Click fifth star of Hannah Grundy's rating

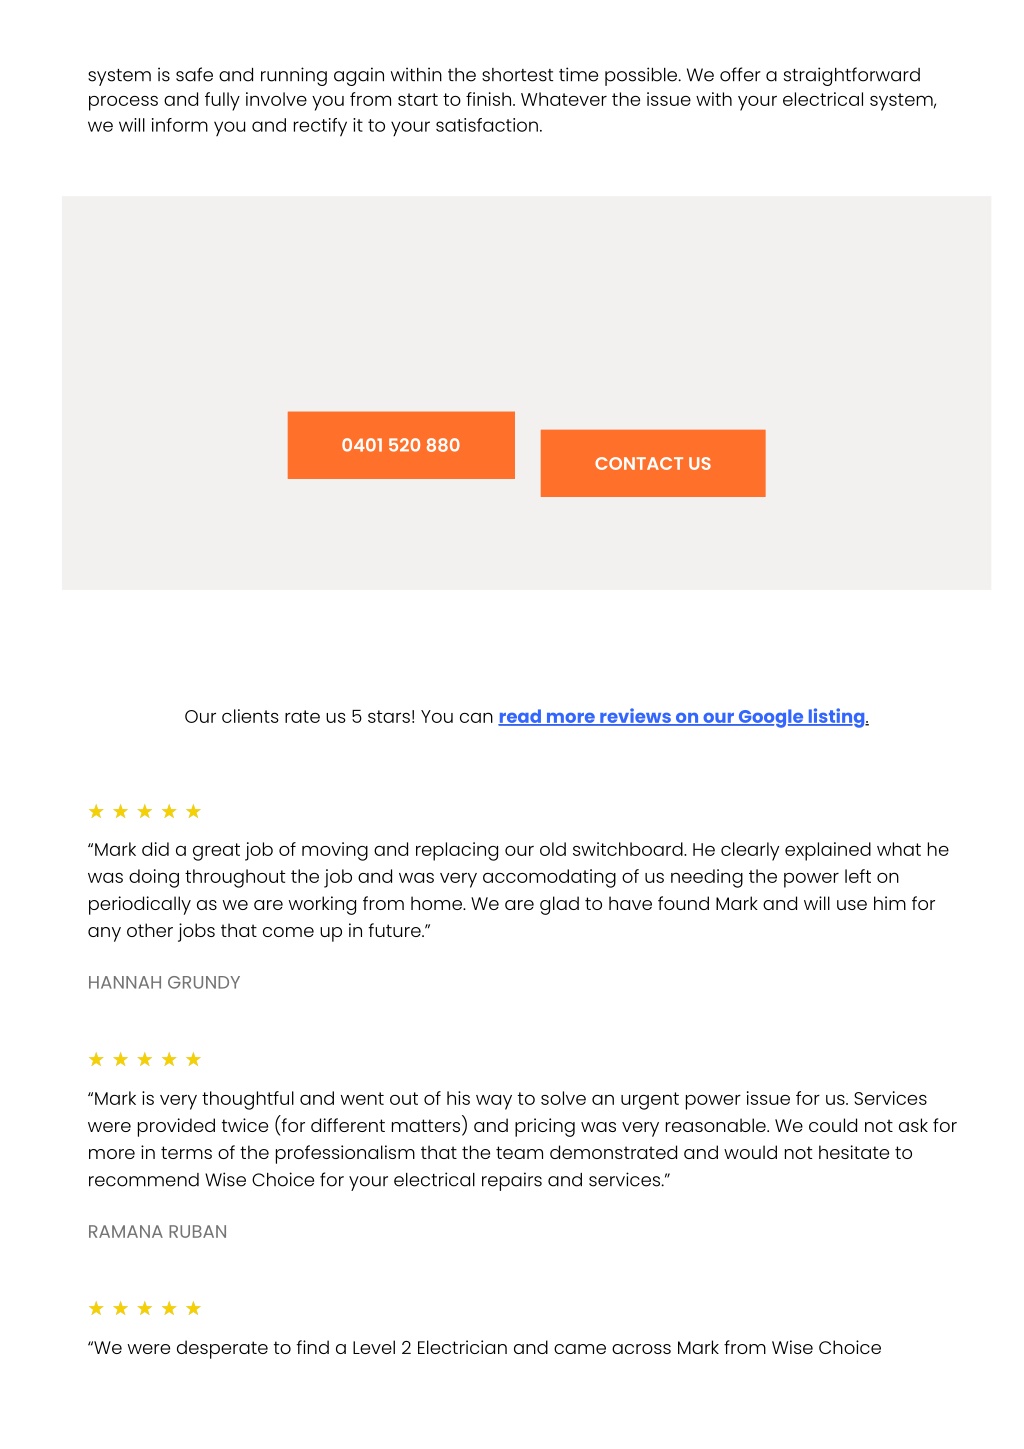pyautogui.click(x=194, y=811)
